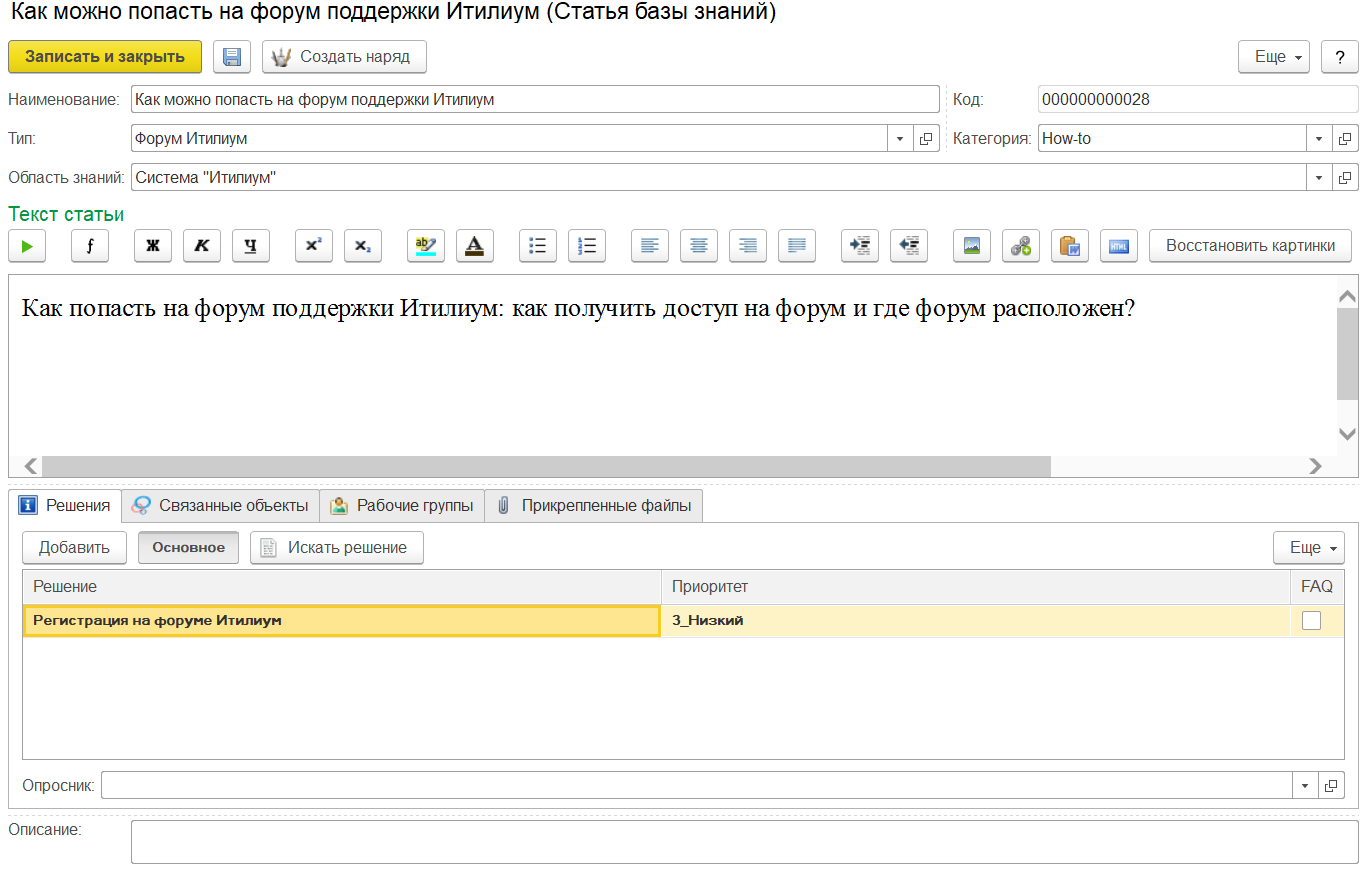Open the text highlight color picker
Image resolution: width=1368 pixels, height=872 pixels.
point(426,246)
